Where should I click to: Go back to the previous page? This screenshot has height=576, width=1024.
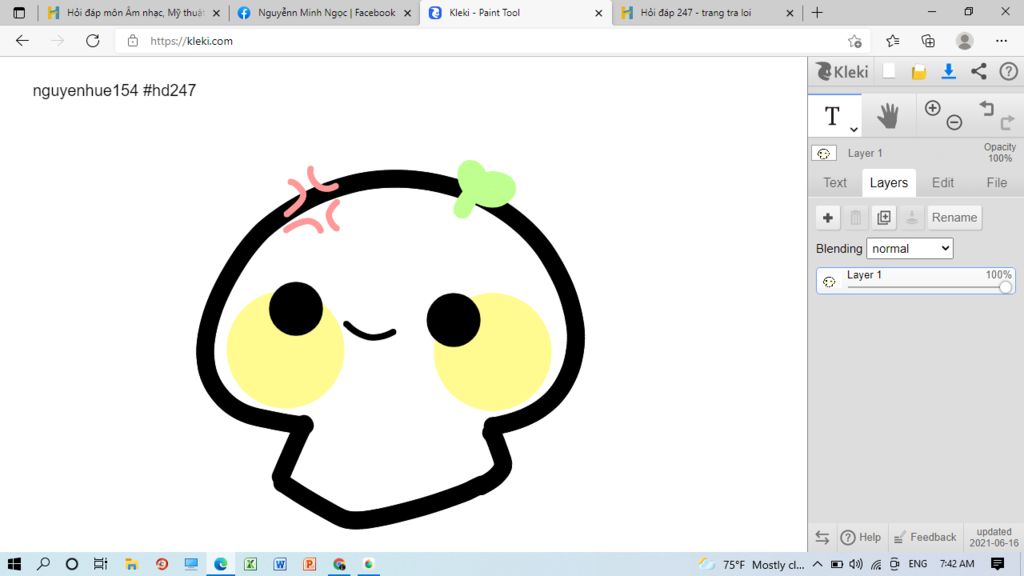coord(22,40)
